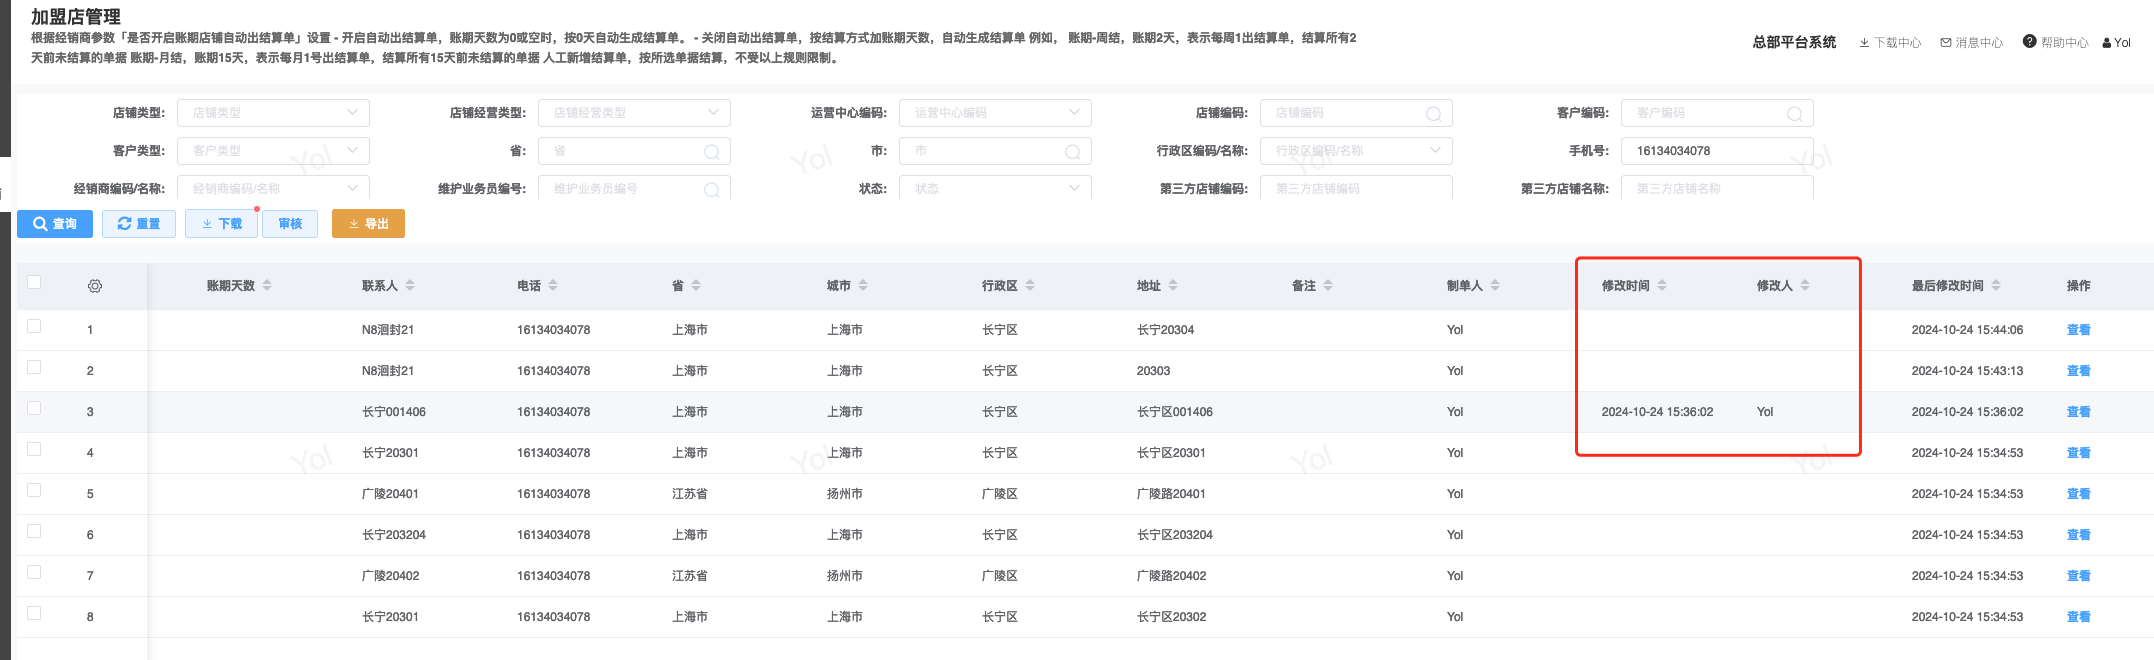Toggle the select-all checkbox in header
The height and width of the screenshot is (660, 2154).
[x=34, y=282]
